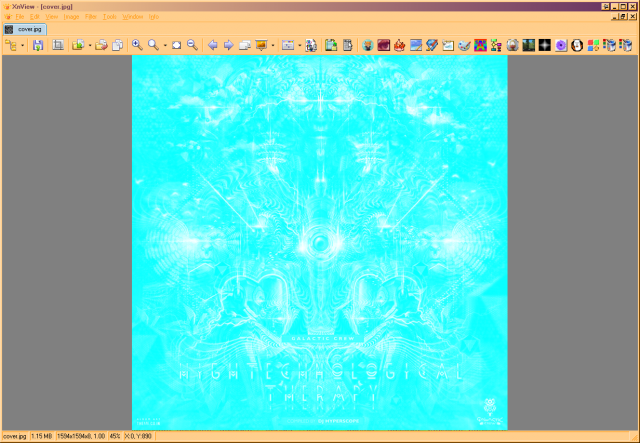Open the Tools menu
The width and height of the screenshot is (640, 443).
pyautogui.click(x=109, y=17)
